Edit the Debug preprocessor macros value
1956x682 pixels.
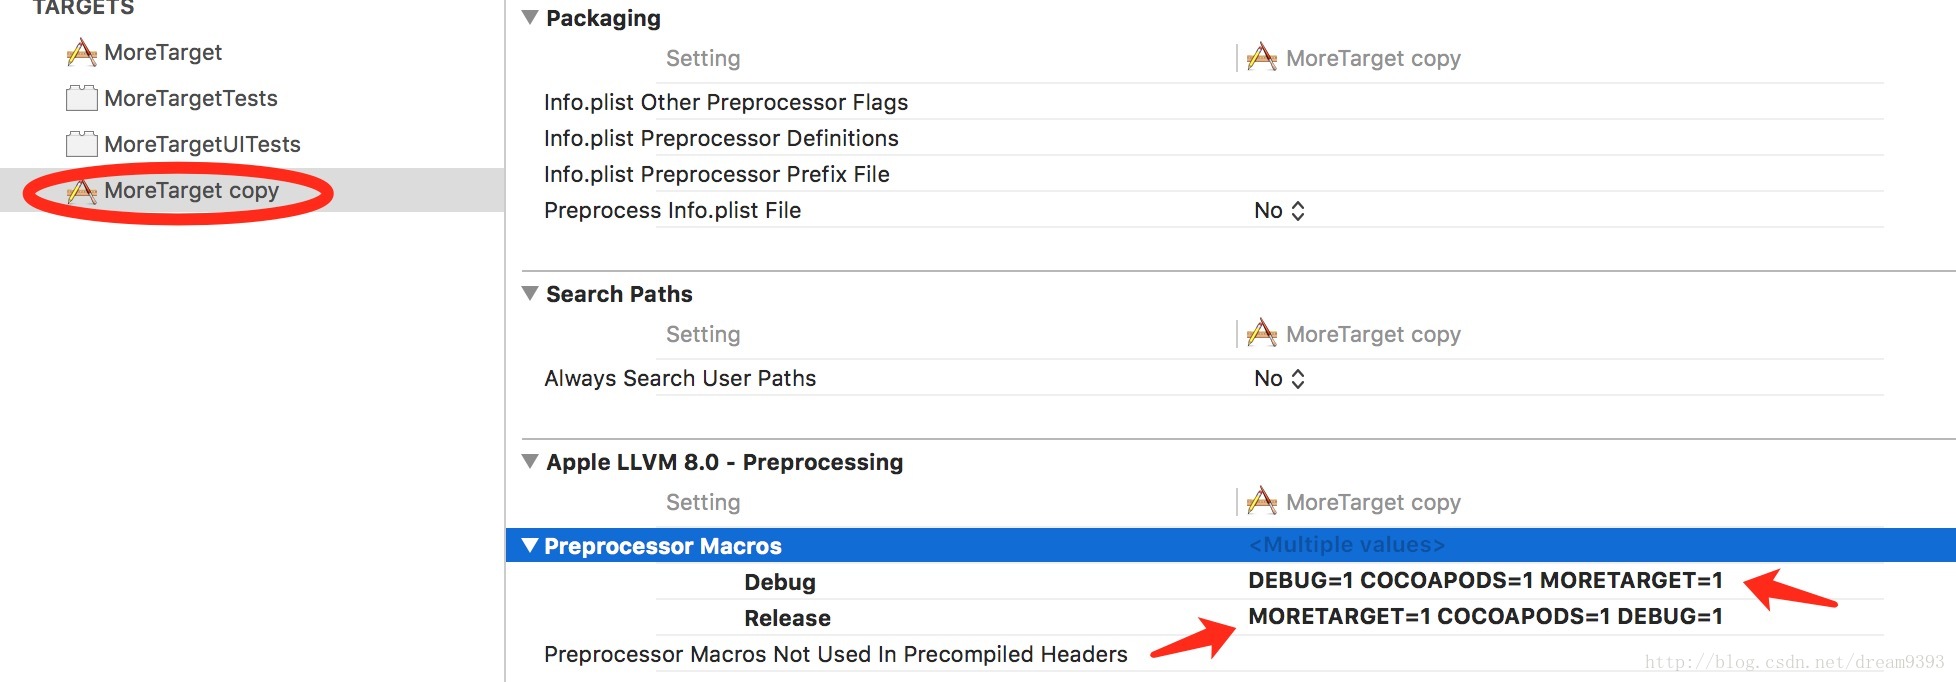[x=1485, y=580]
